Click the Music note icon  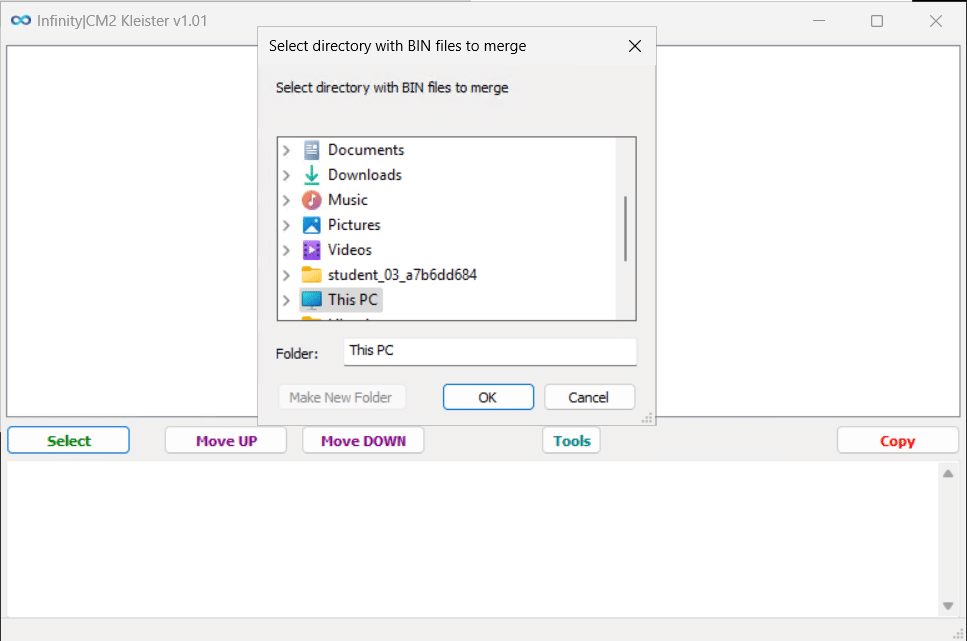click(312, 200)
